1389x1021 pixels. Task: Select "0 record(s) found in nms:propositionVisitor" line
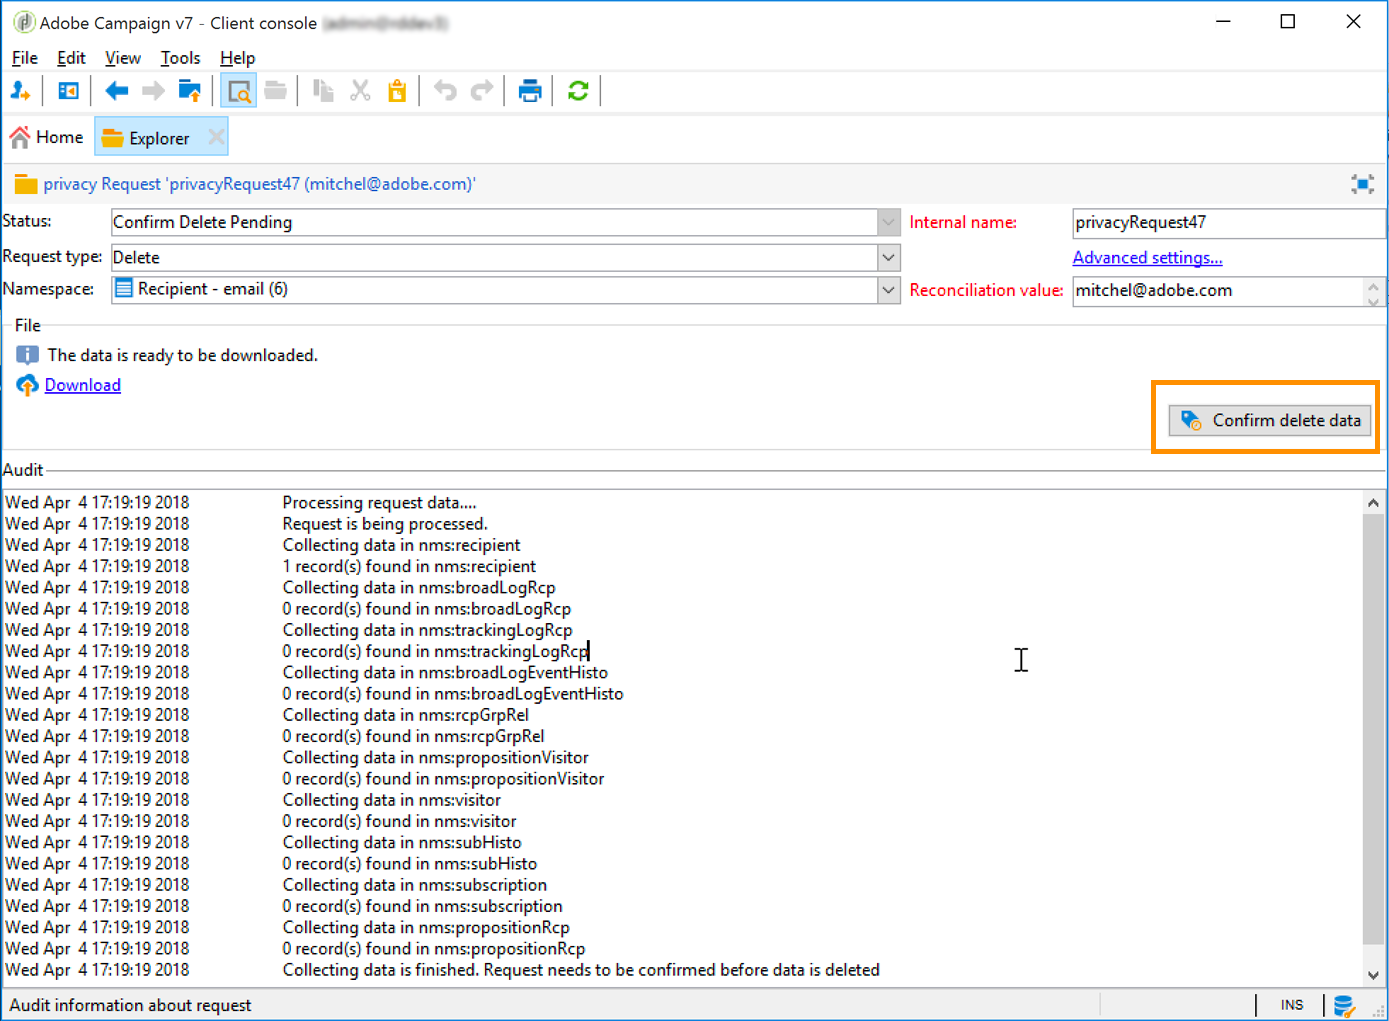(444, 779)
